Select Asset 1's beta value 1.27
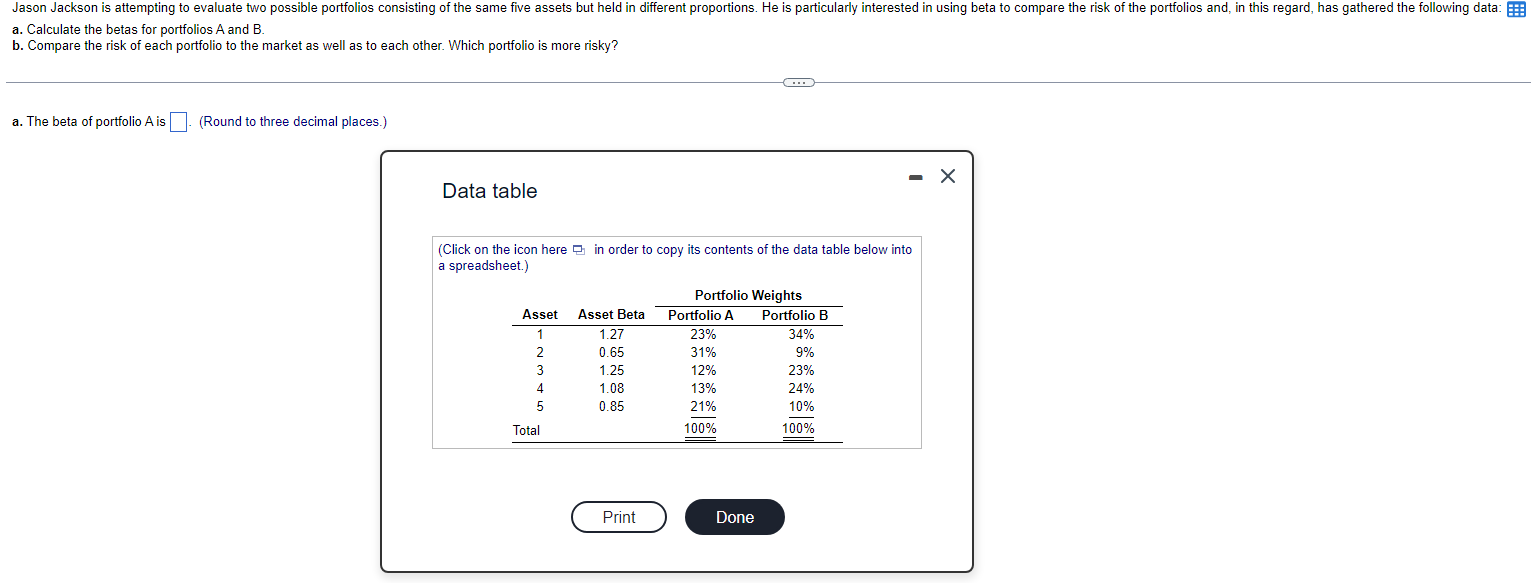1531x583 pixels. (611, 334)
